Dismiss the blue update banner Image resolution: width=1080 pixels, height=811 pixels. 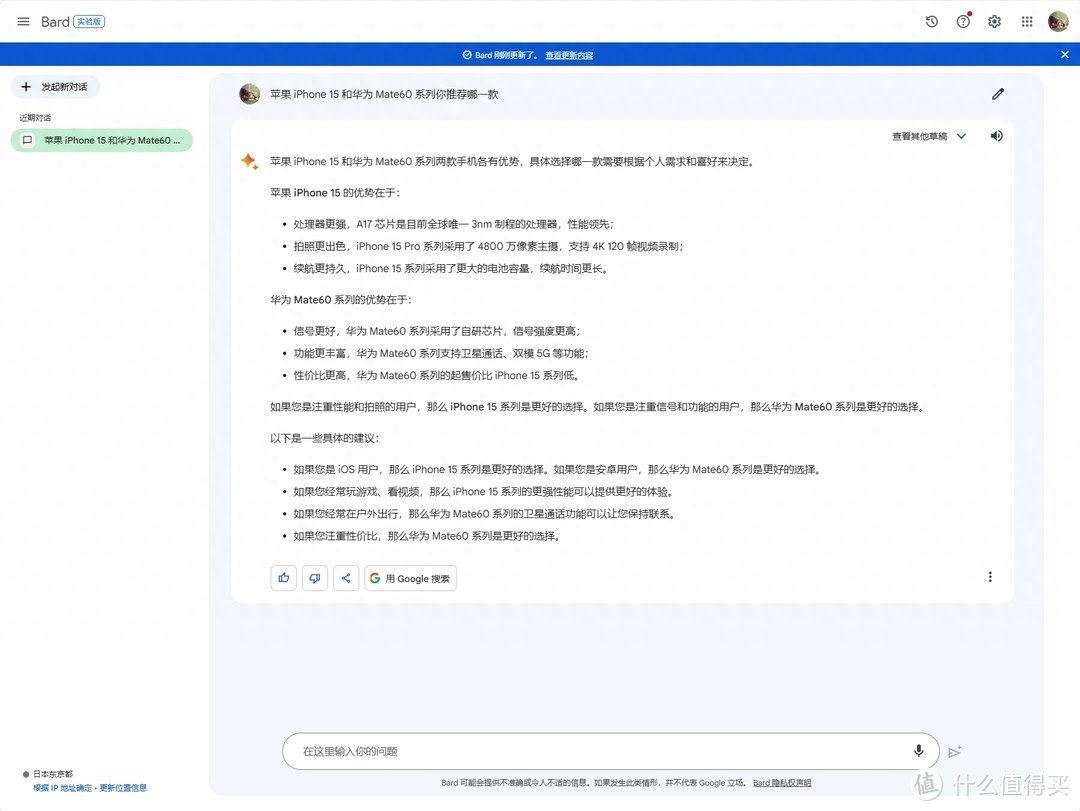click(1065, 54)
